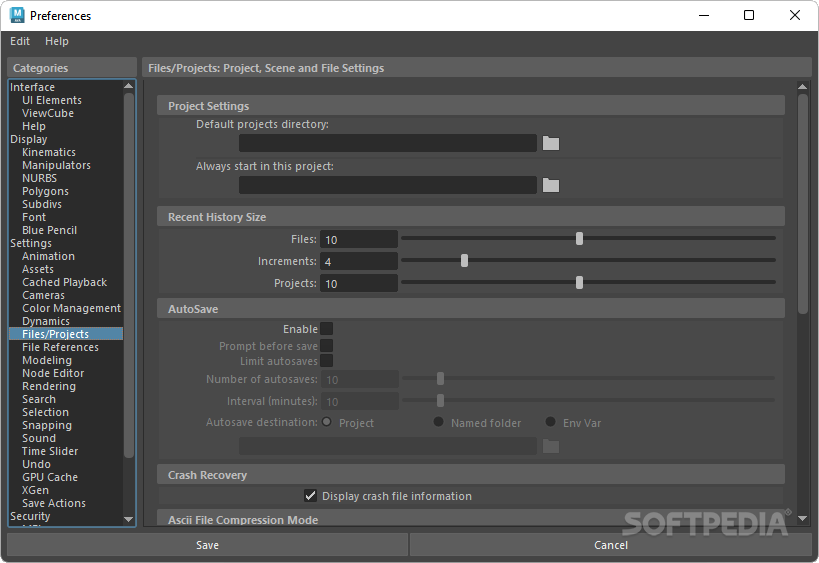This screenshot has height=563, width=819.
Task: Click folder icon for Always start in this project
Action: click(551, 185)
